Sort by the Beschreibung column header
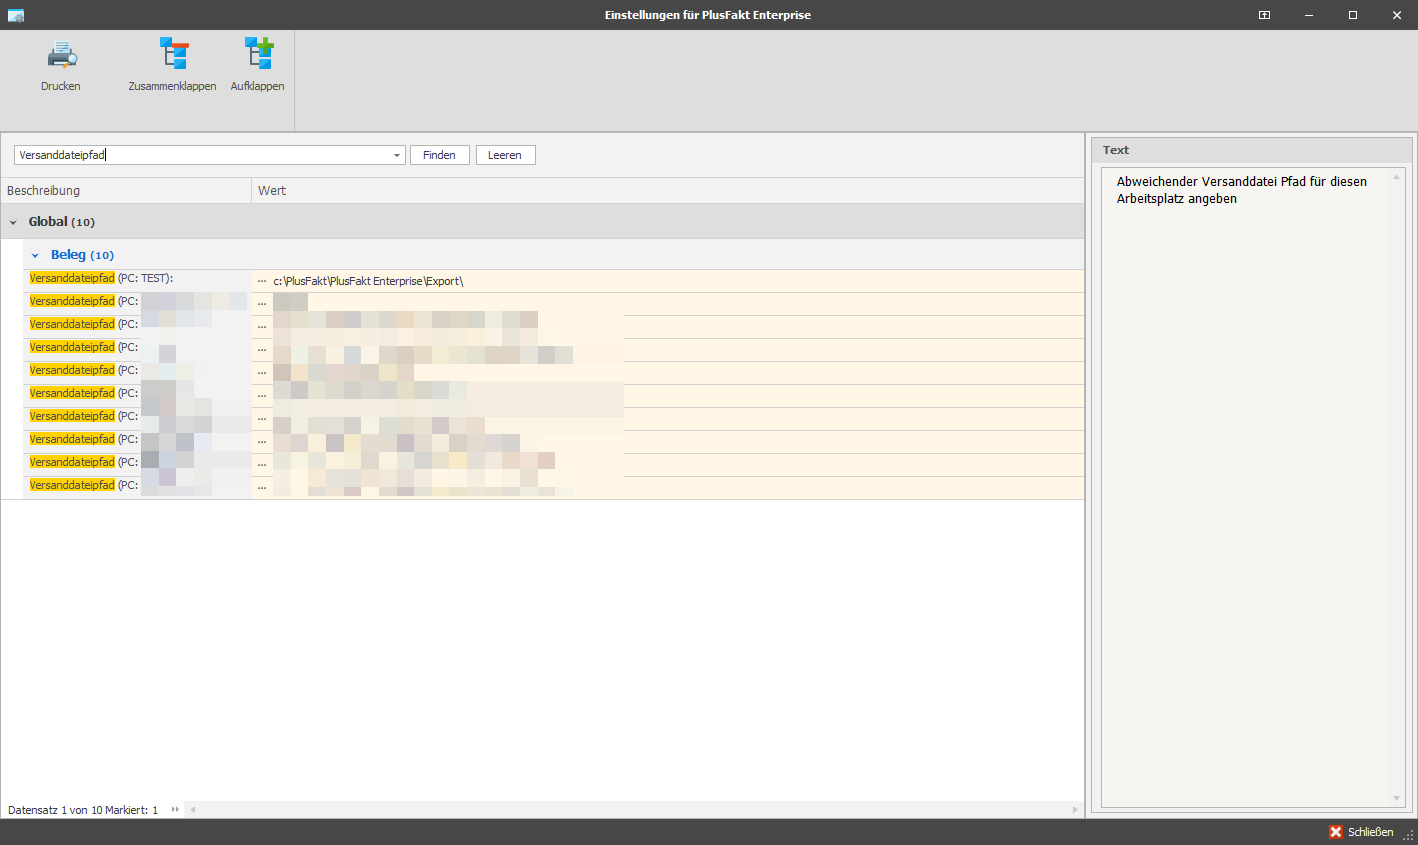This screenshot has height=845, width=1418. [x=126, y=190]
